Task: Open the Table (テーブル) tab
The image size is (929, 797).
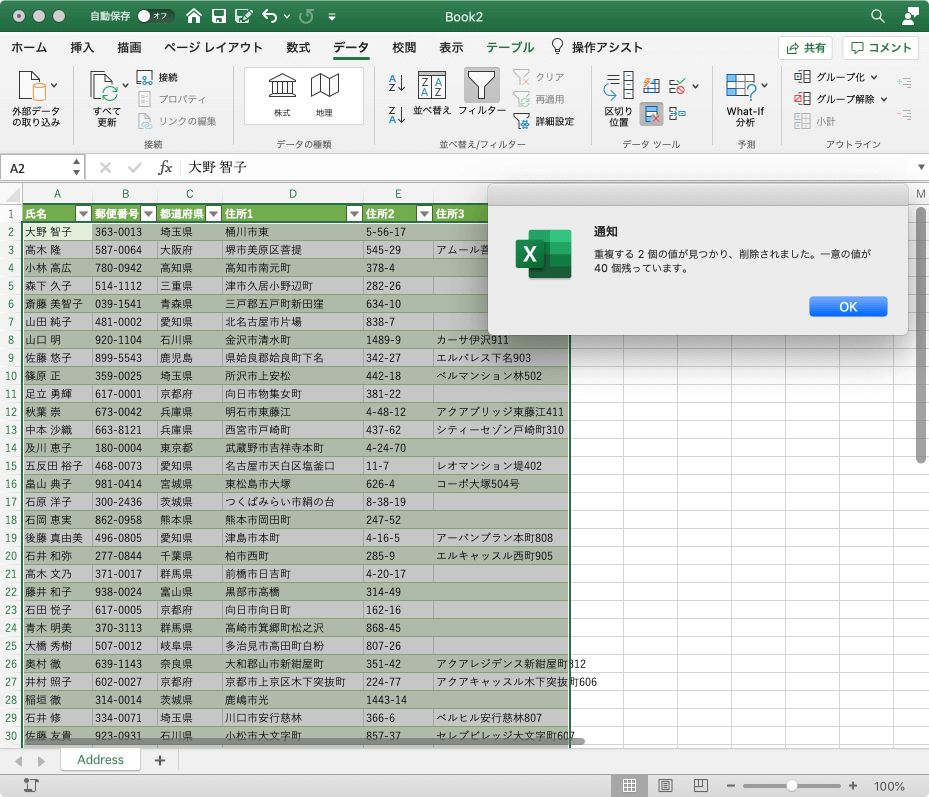Action: [510, 47]
